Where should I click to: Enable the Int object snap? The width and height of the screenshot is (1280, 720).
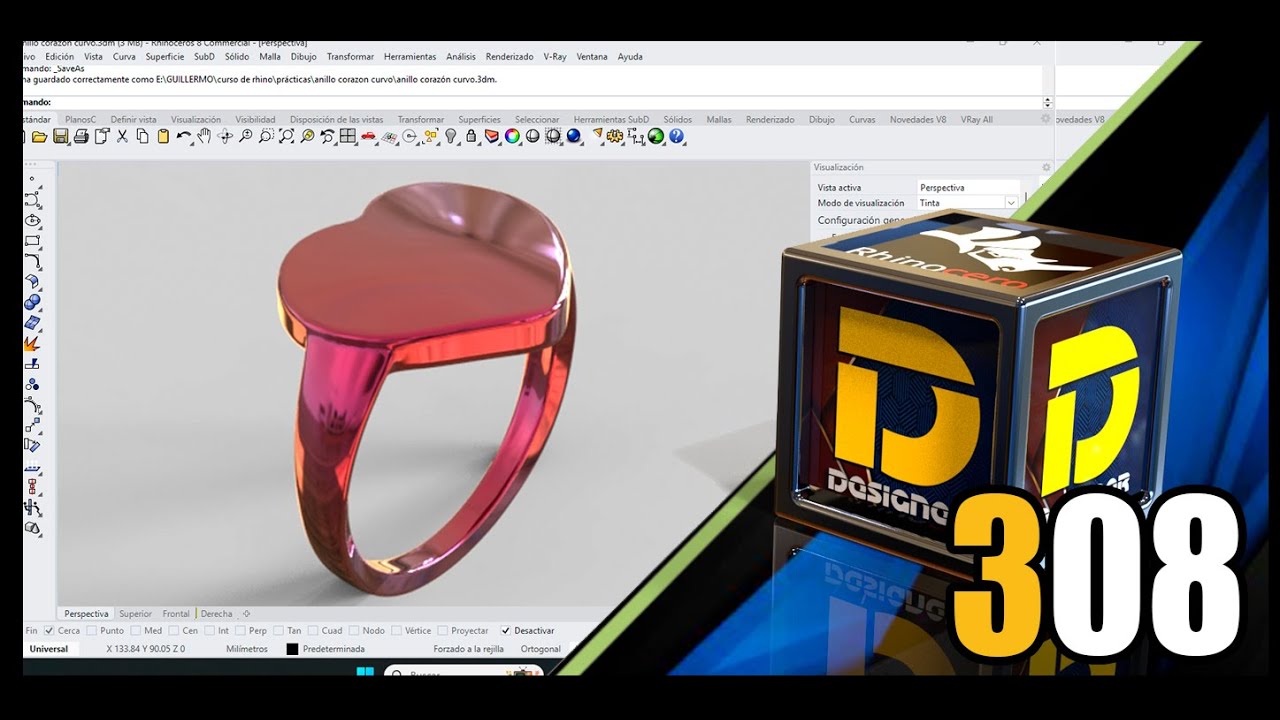[209, 631]
